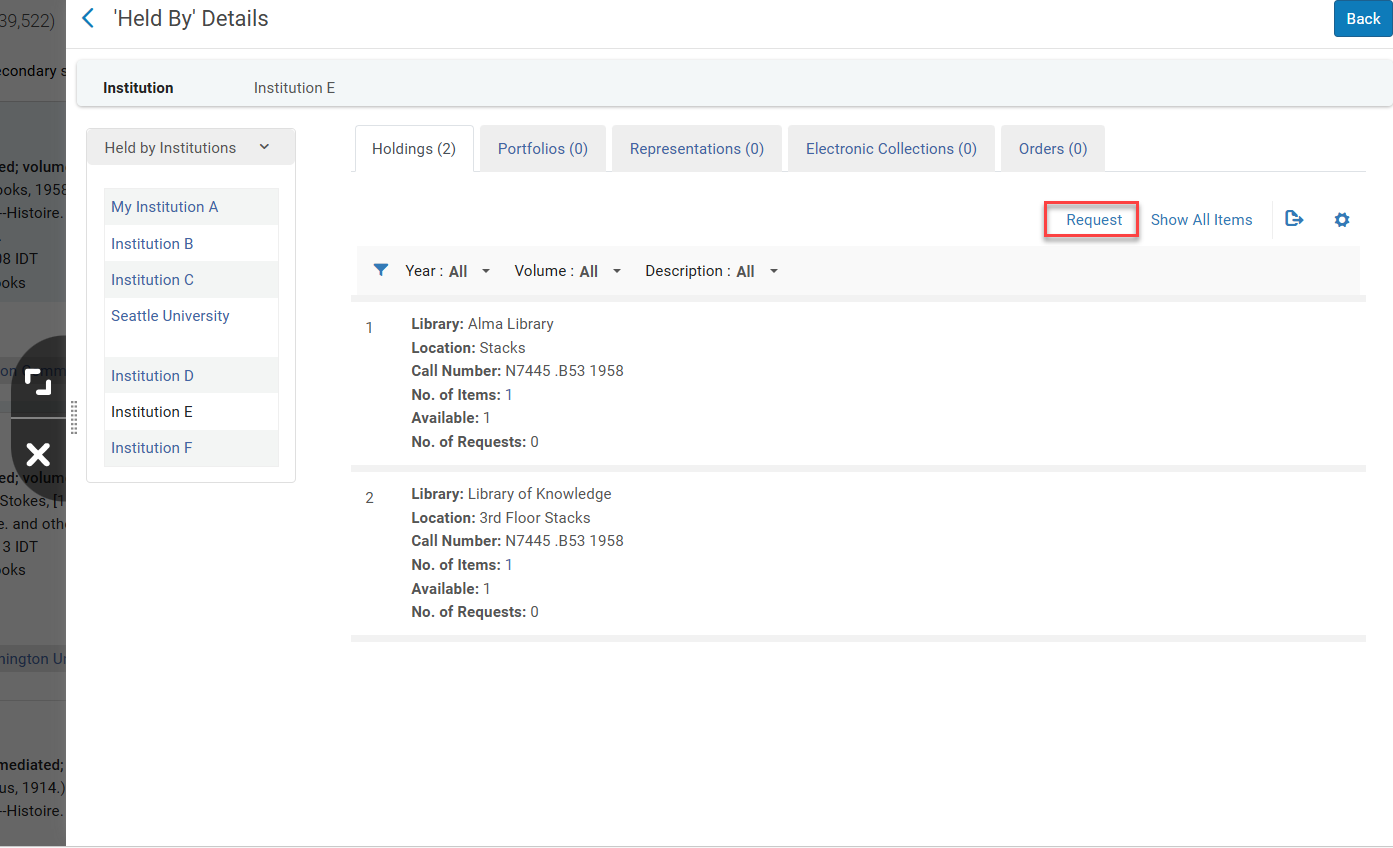Click the panel drag handle dots

(74, 417)
